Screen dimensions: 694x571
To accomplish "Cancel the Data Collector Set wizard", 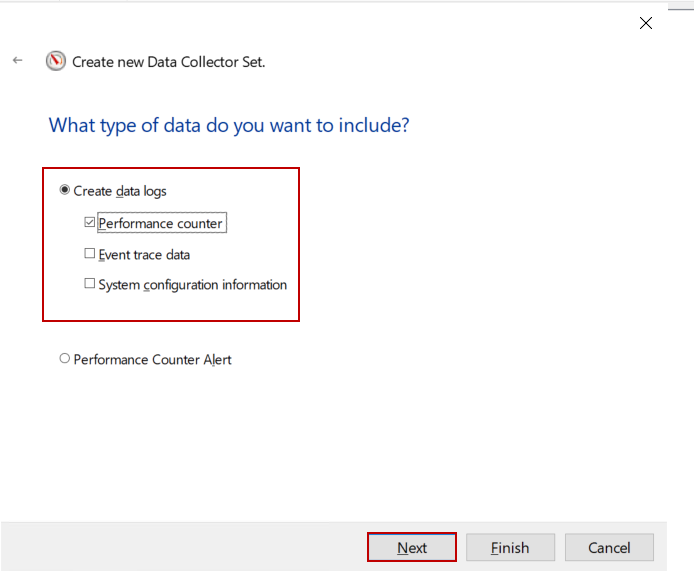I will tap(609, 548).
